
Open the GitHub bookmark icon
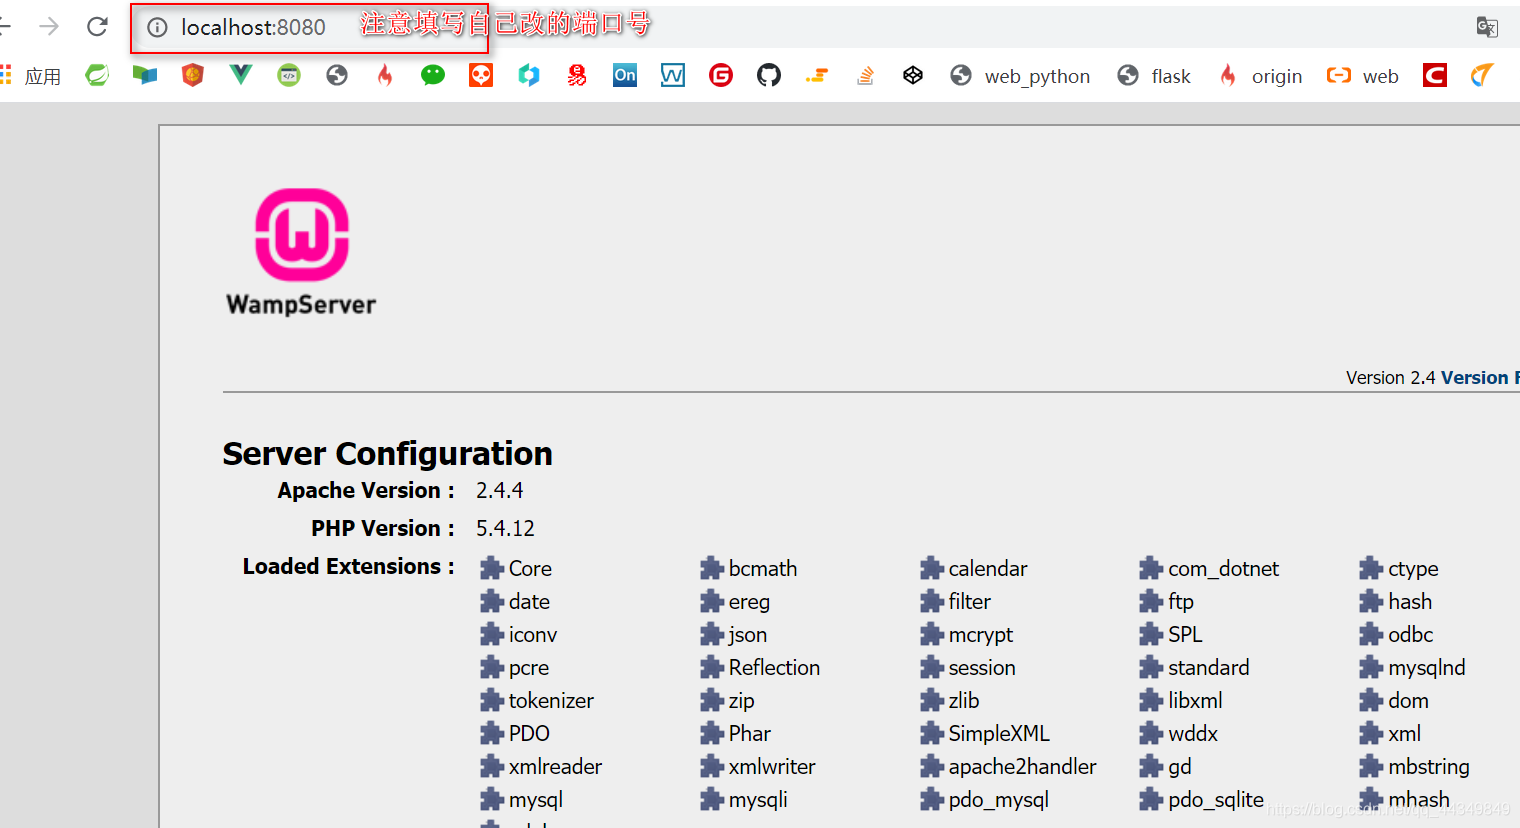pyautogui.click(x=769, y=75)
